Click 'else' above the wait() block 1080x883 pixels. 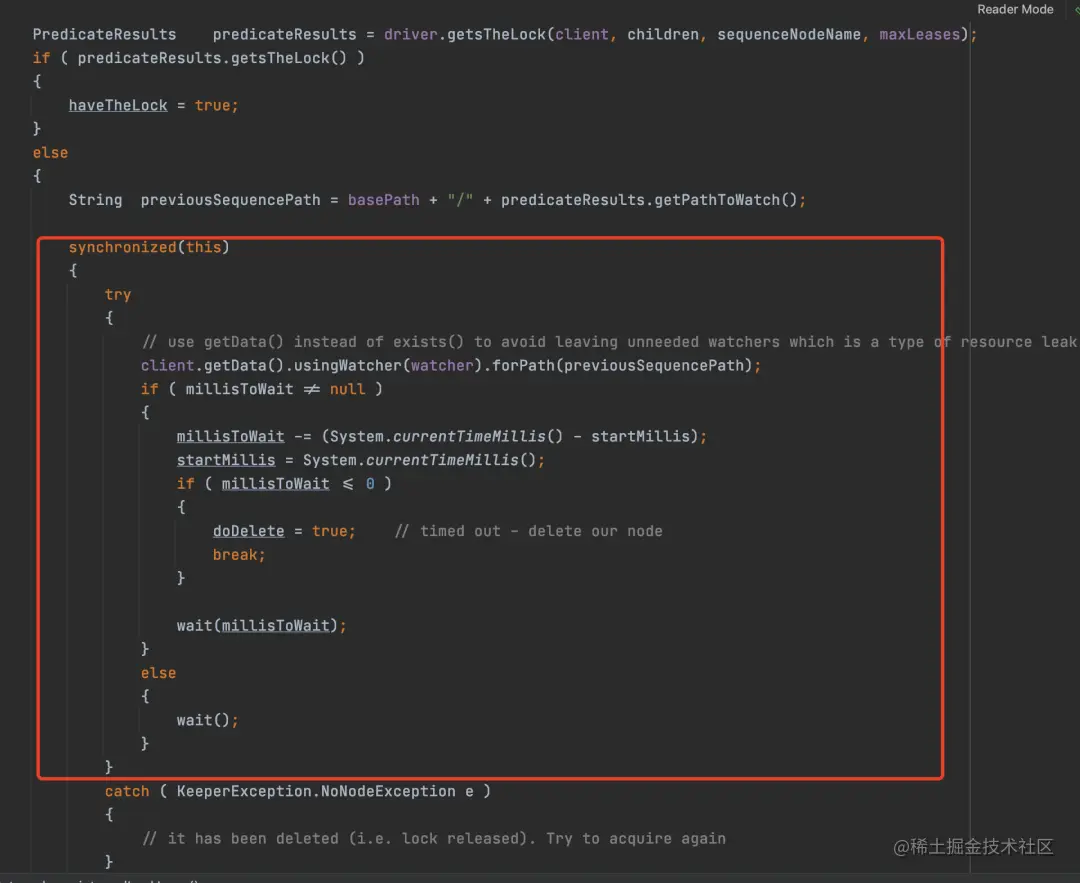point(158,673)
